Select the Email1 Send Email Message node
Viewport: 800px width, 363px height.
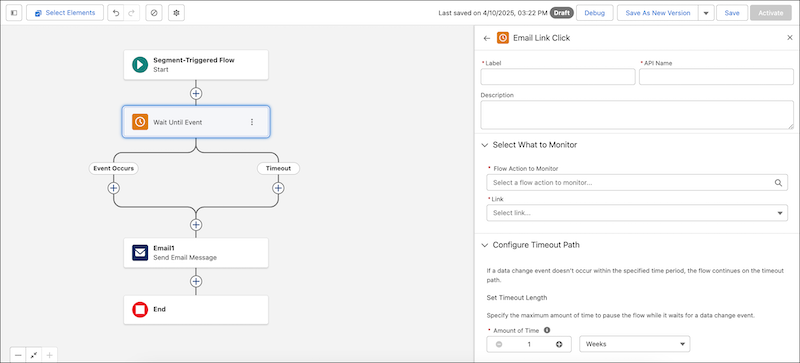196,253
